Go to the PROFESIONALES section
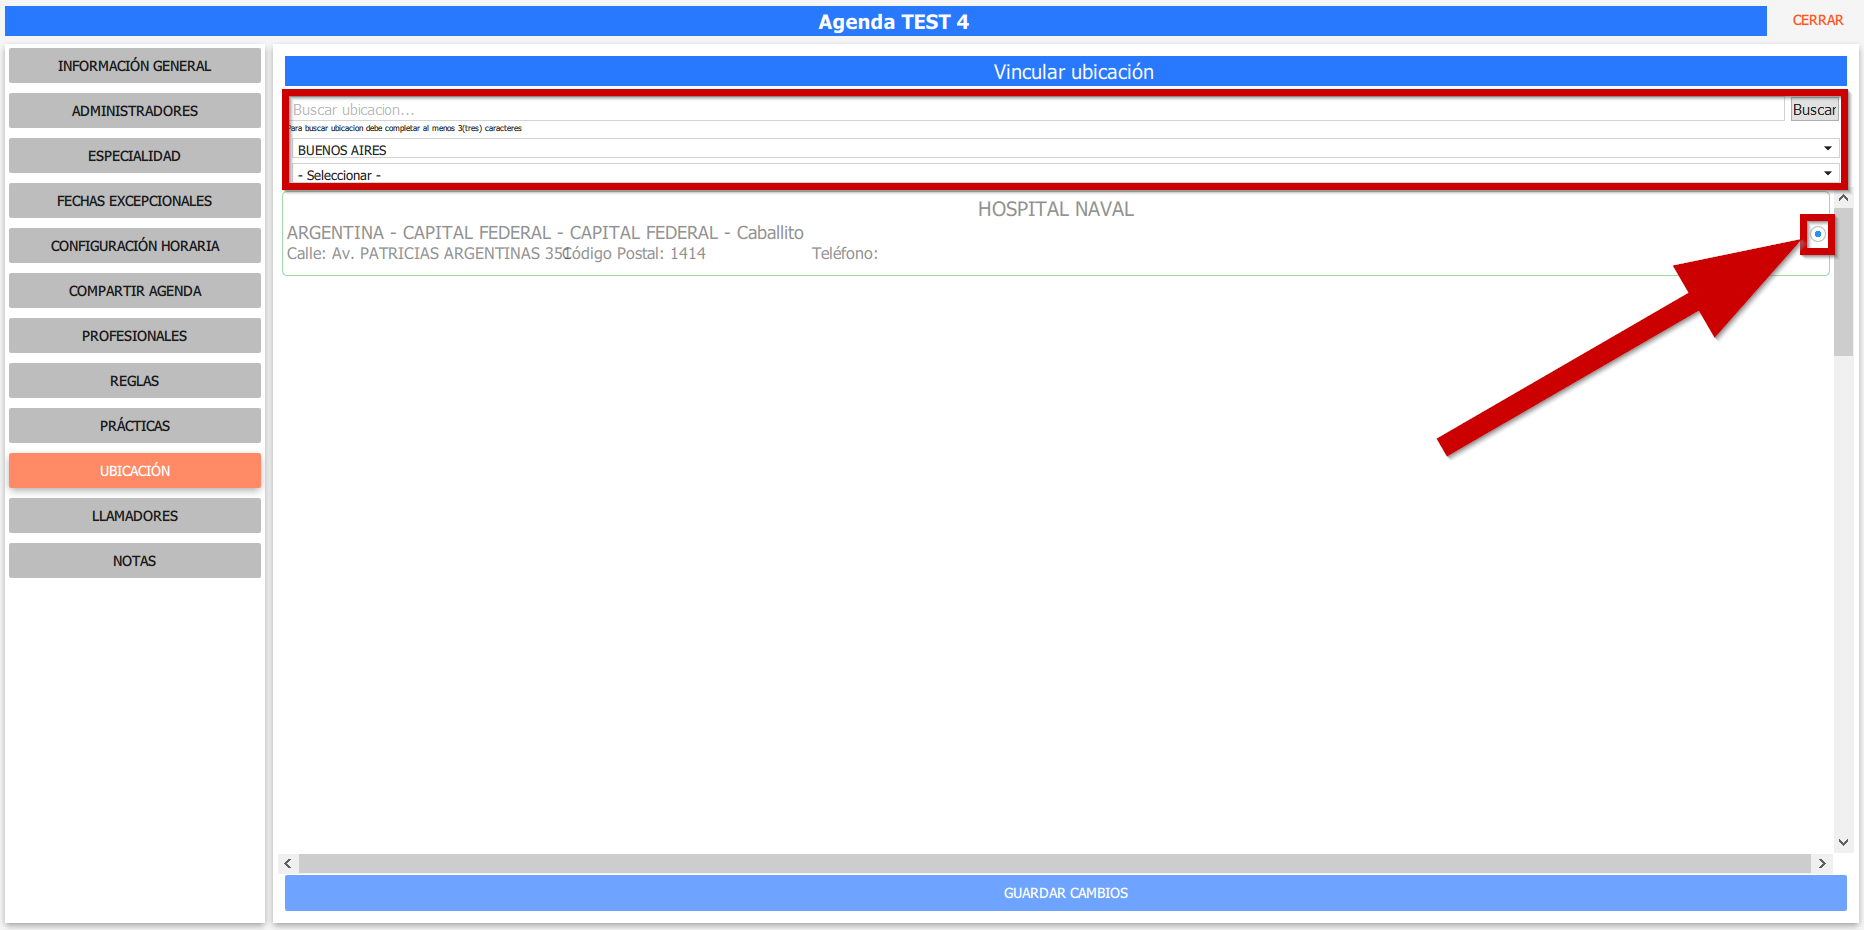This screenshot has height=930, width=1864. (x=135, y=336)
